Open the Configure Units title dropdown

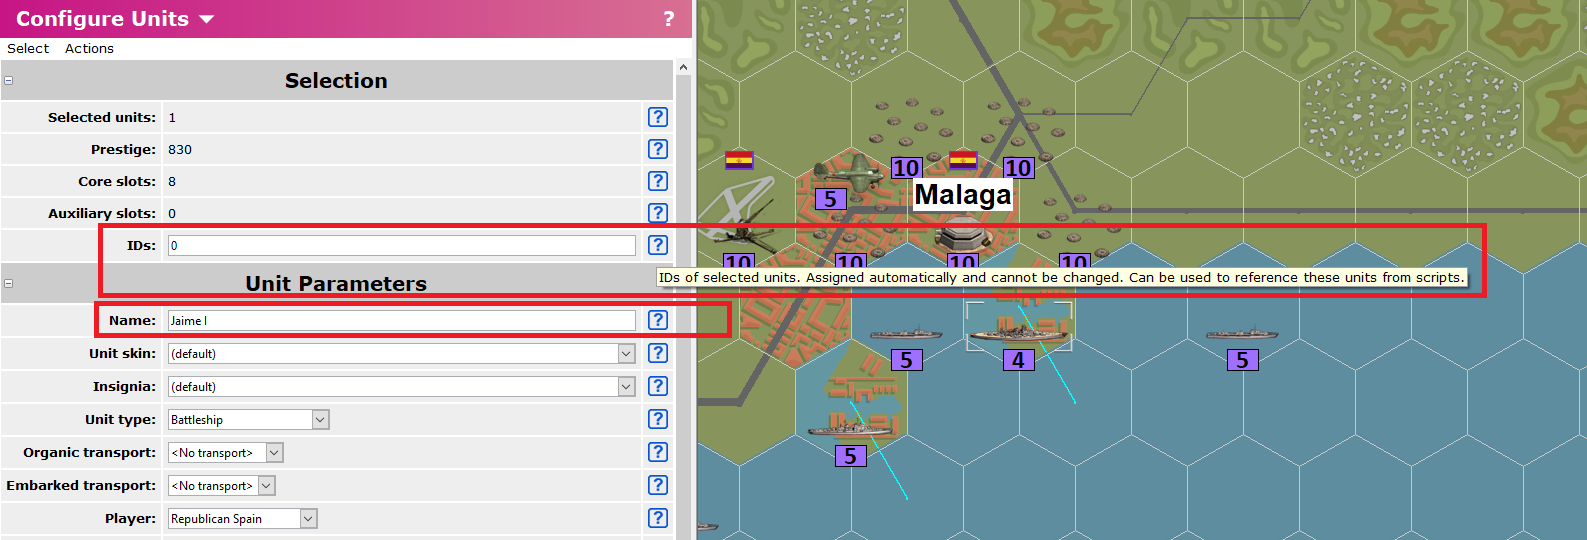(207, 19)
